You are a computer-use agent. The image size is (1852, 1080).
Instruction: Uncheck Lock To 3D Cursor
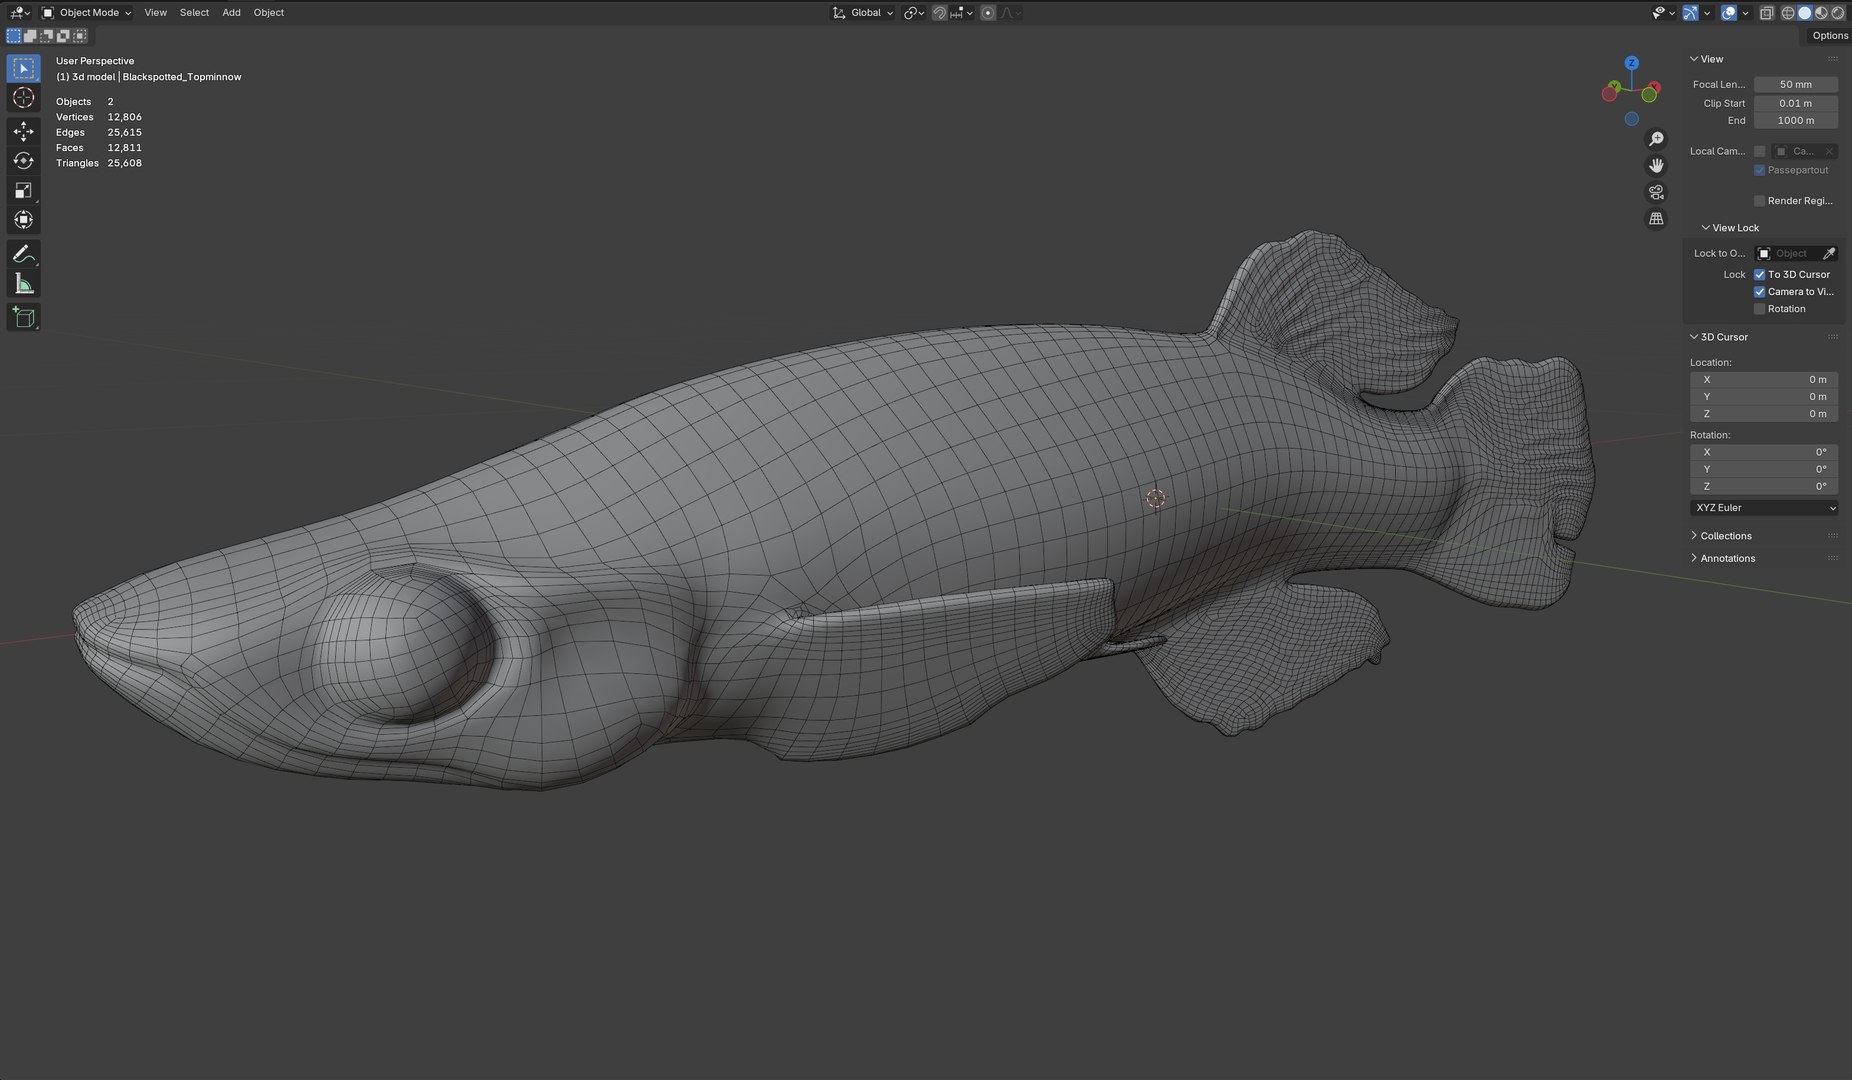point(1760,275)
